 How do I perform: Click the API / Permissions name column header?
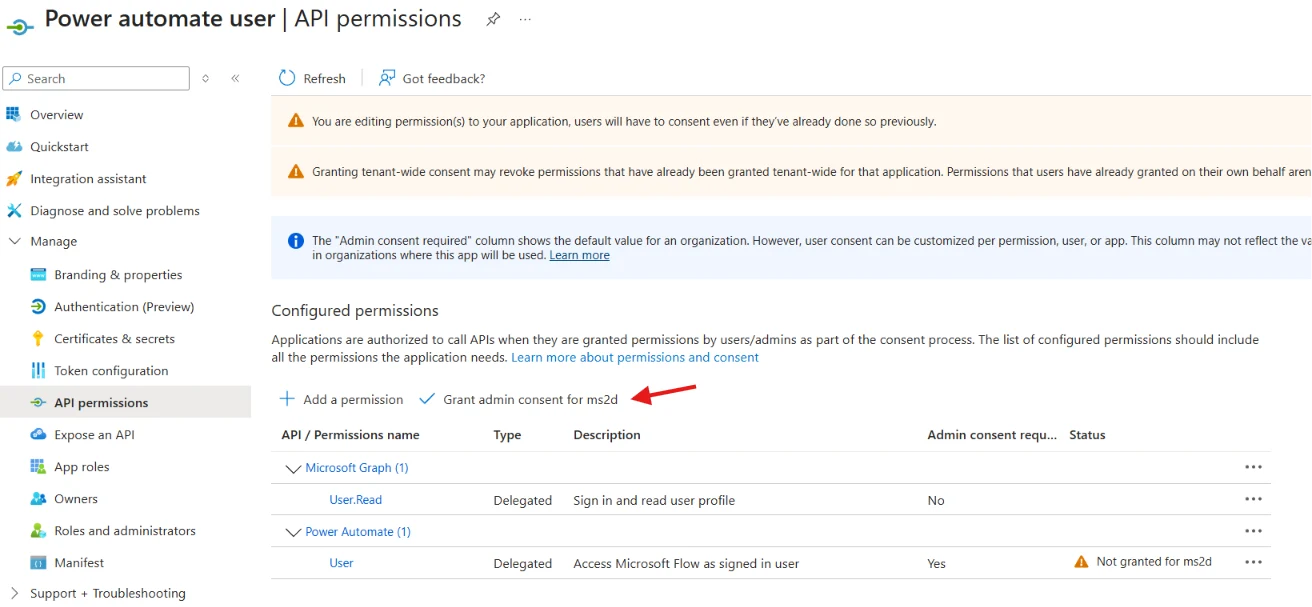(x=350, y=435)
